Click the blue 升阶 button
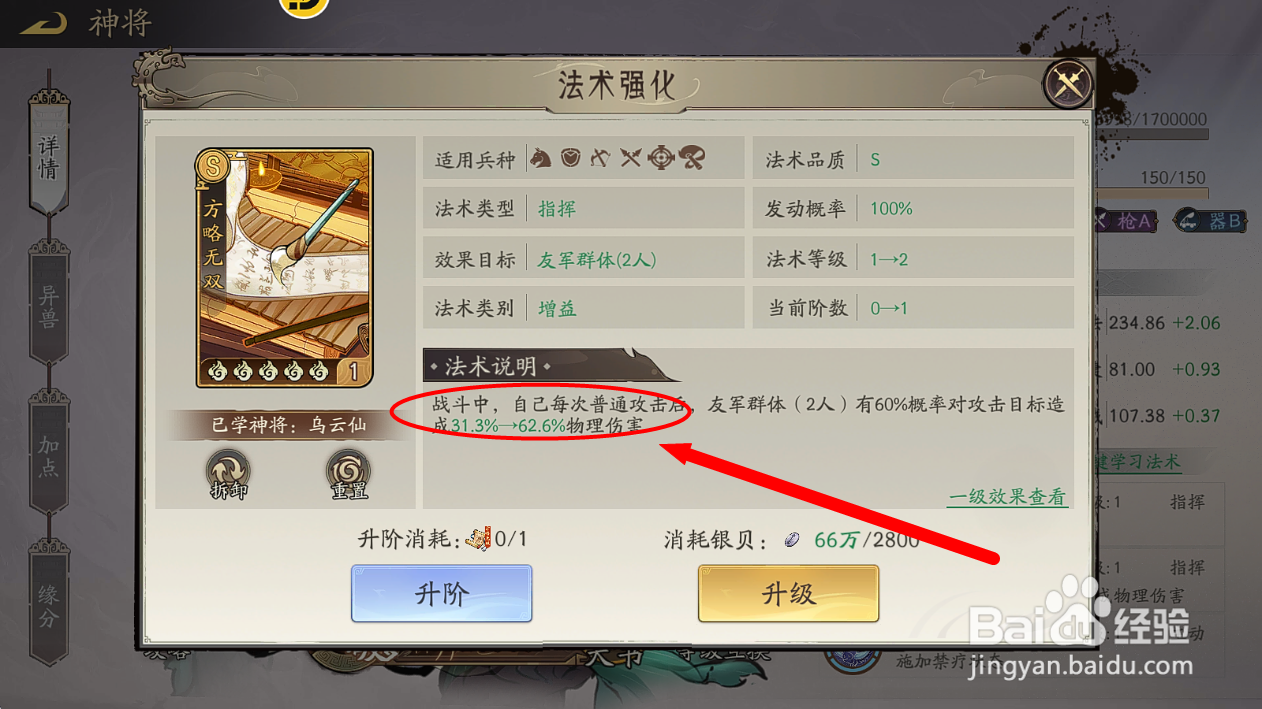This screenshot has width=1262, height=709. (441, 594)
